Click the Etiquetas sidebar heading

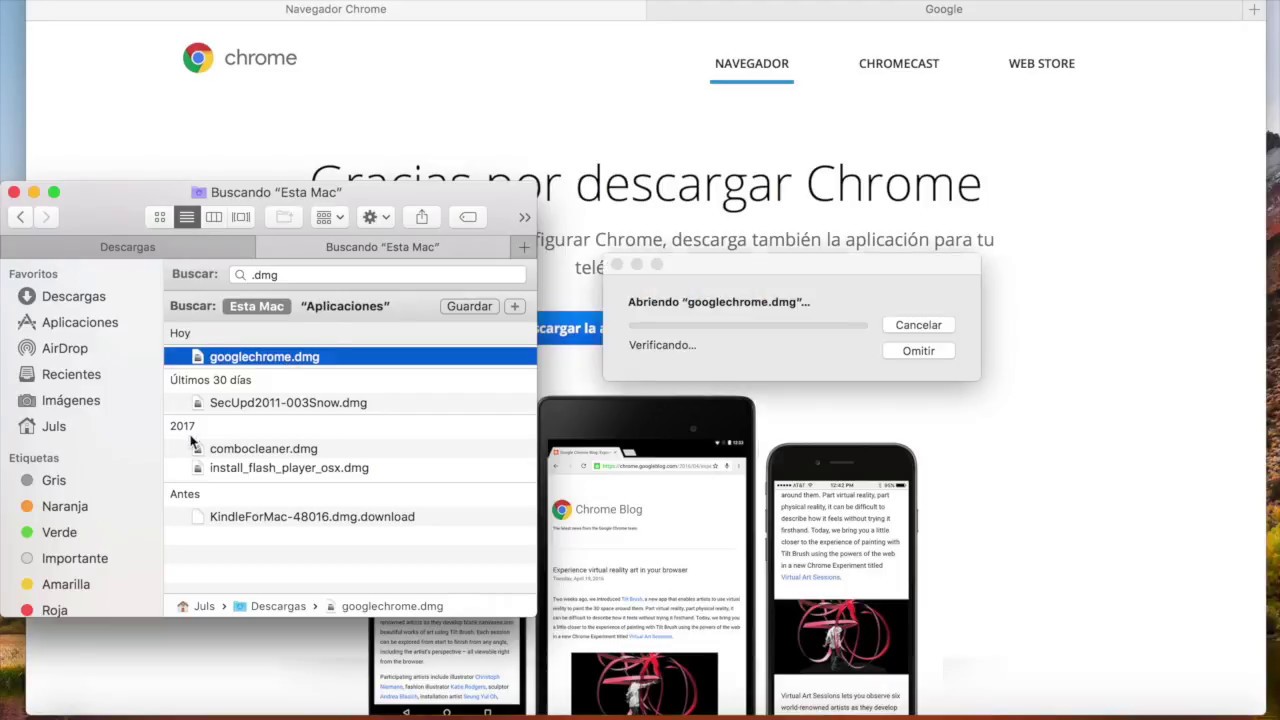(x=34, y=458)
